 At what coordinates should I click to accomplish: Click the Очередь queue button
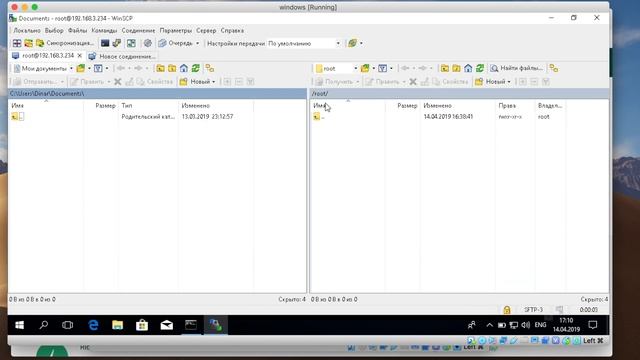point(176,43)
